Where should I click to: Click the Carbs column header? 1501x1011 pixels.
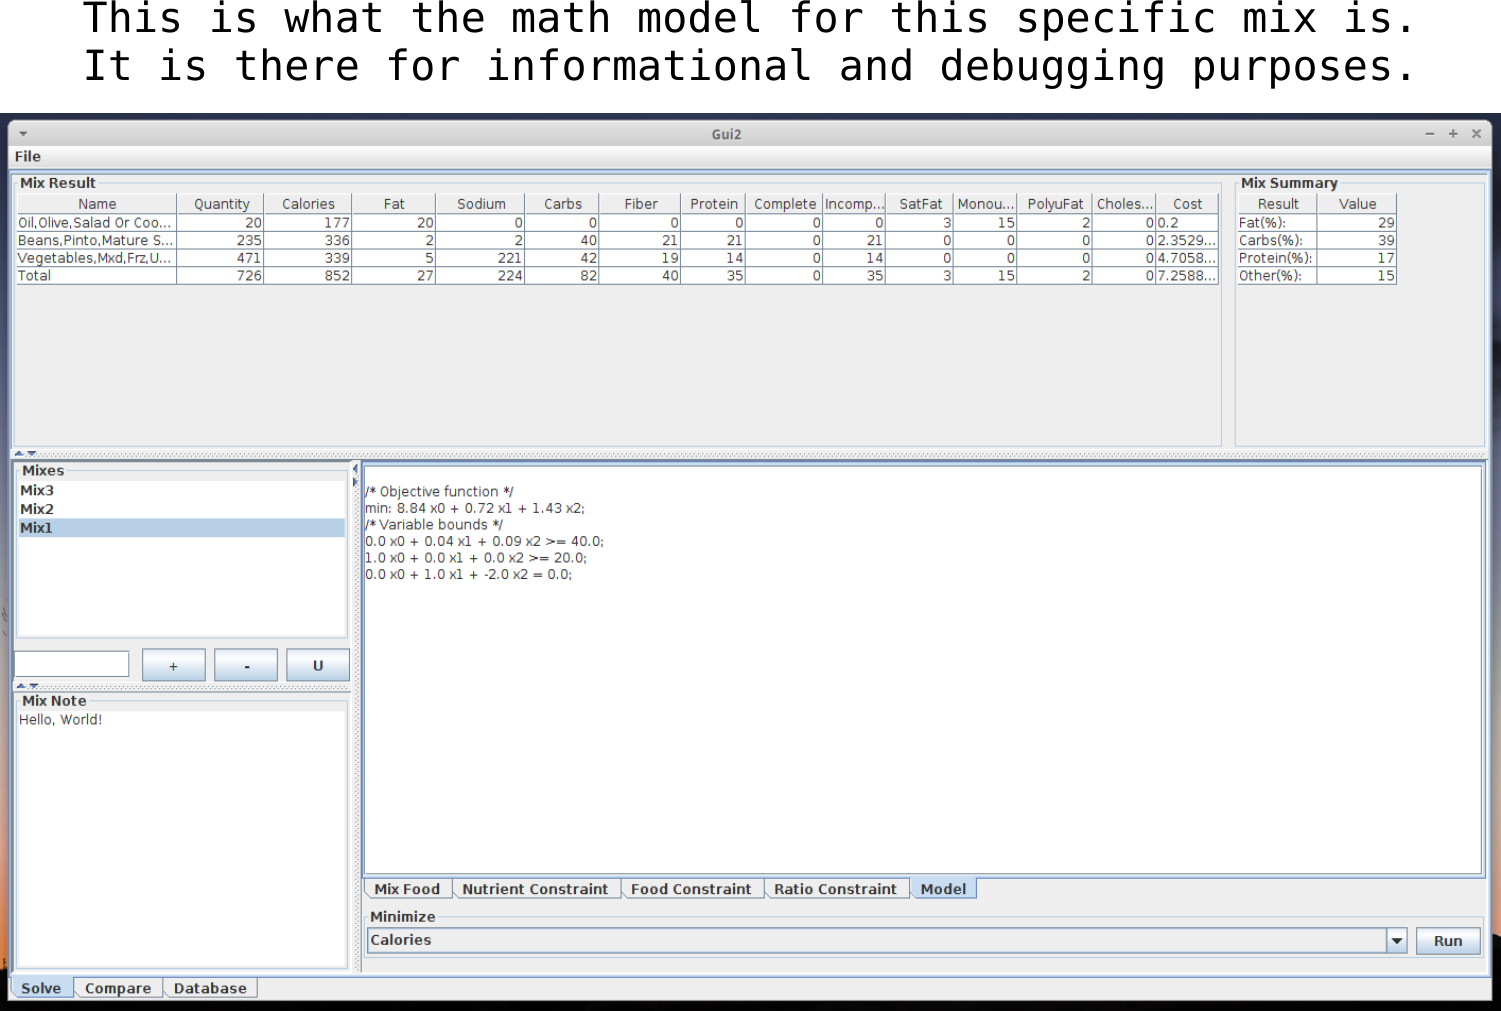pos(562,204)
